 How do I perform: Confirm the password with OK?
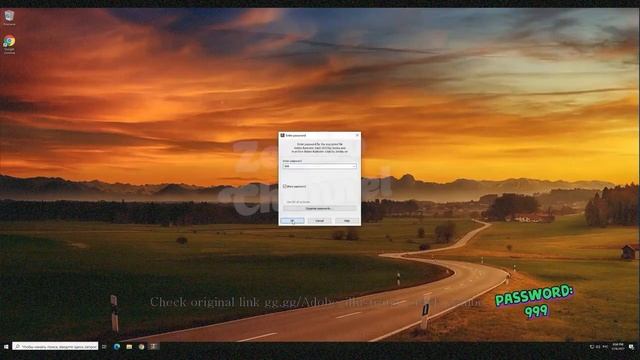(292, 221)
